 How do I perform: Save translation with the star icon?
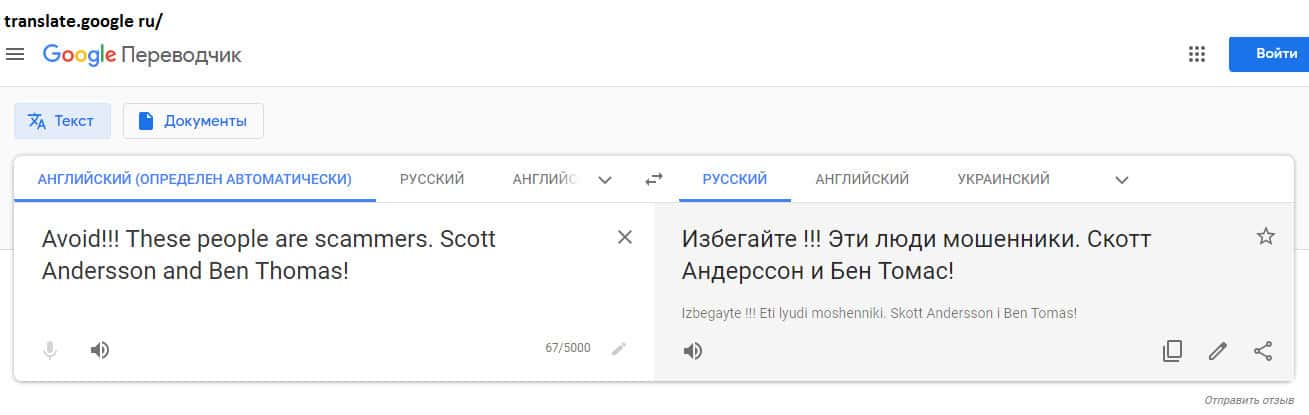coord(1265,237)
